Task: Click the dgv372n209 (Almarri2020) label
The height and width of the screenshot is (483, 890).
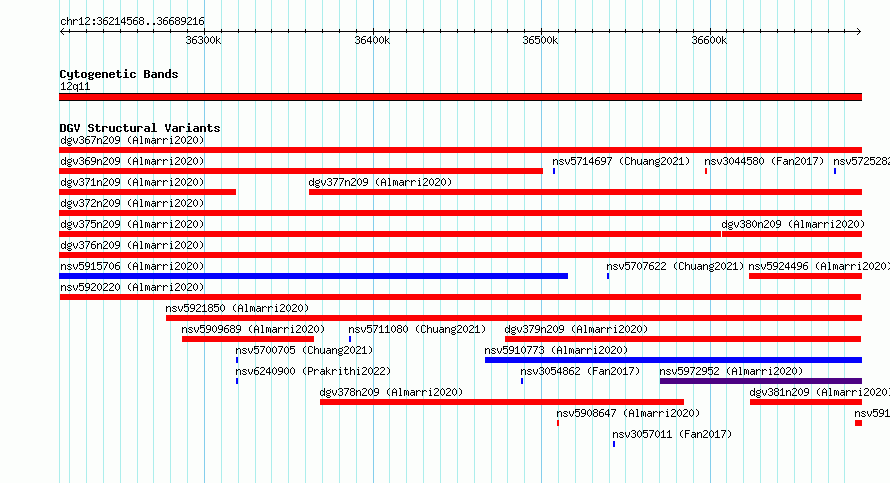Action: 132,203
